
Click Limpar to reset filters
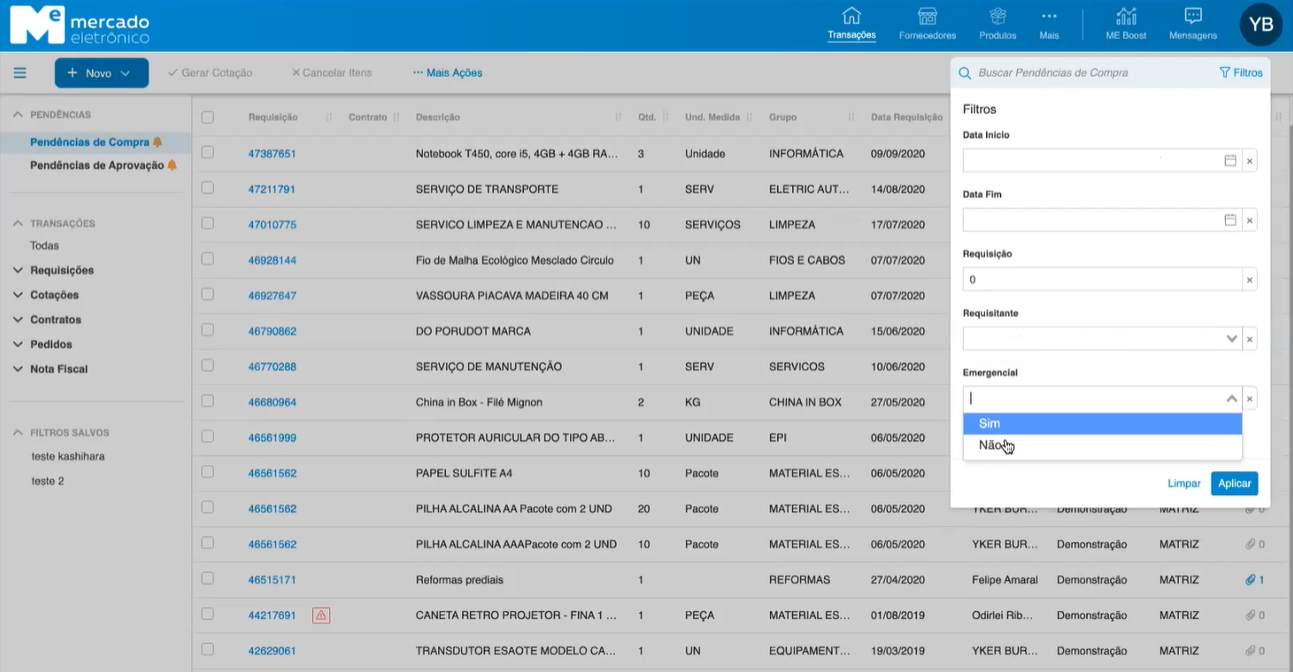(x=1184, y=483)
